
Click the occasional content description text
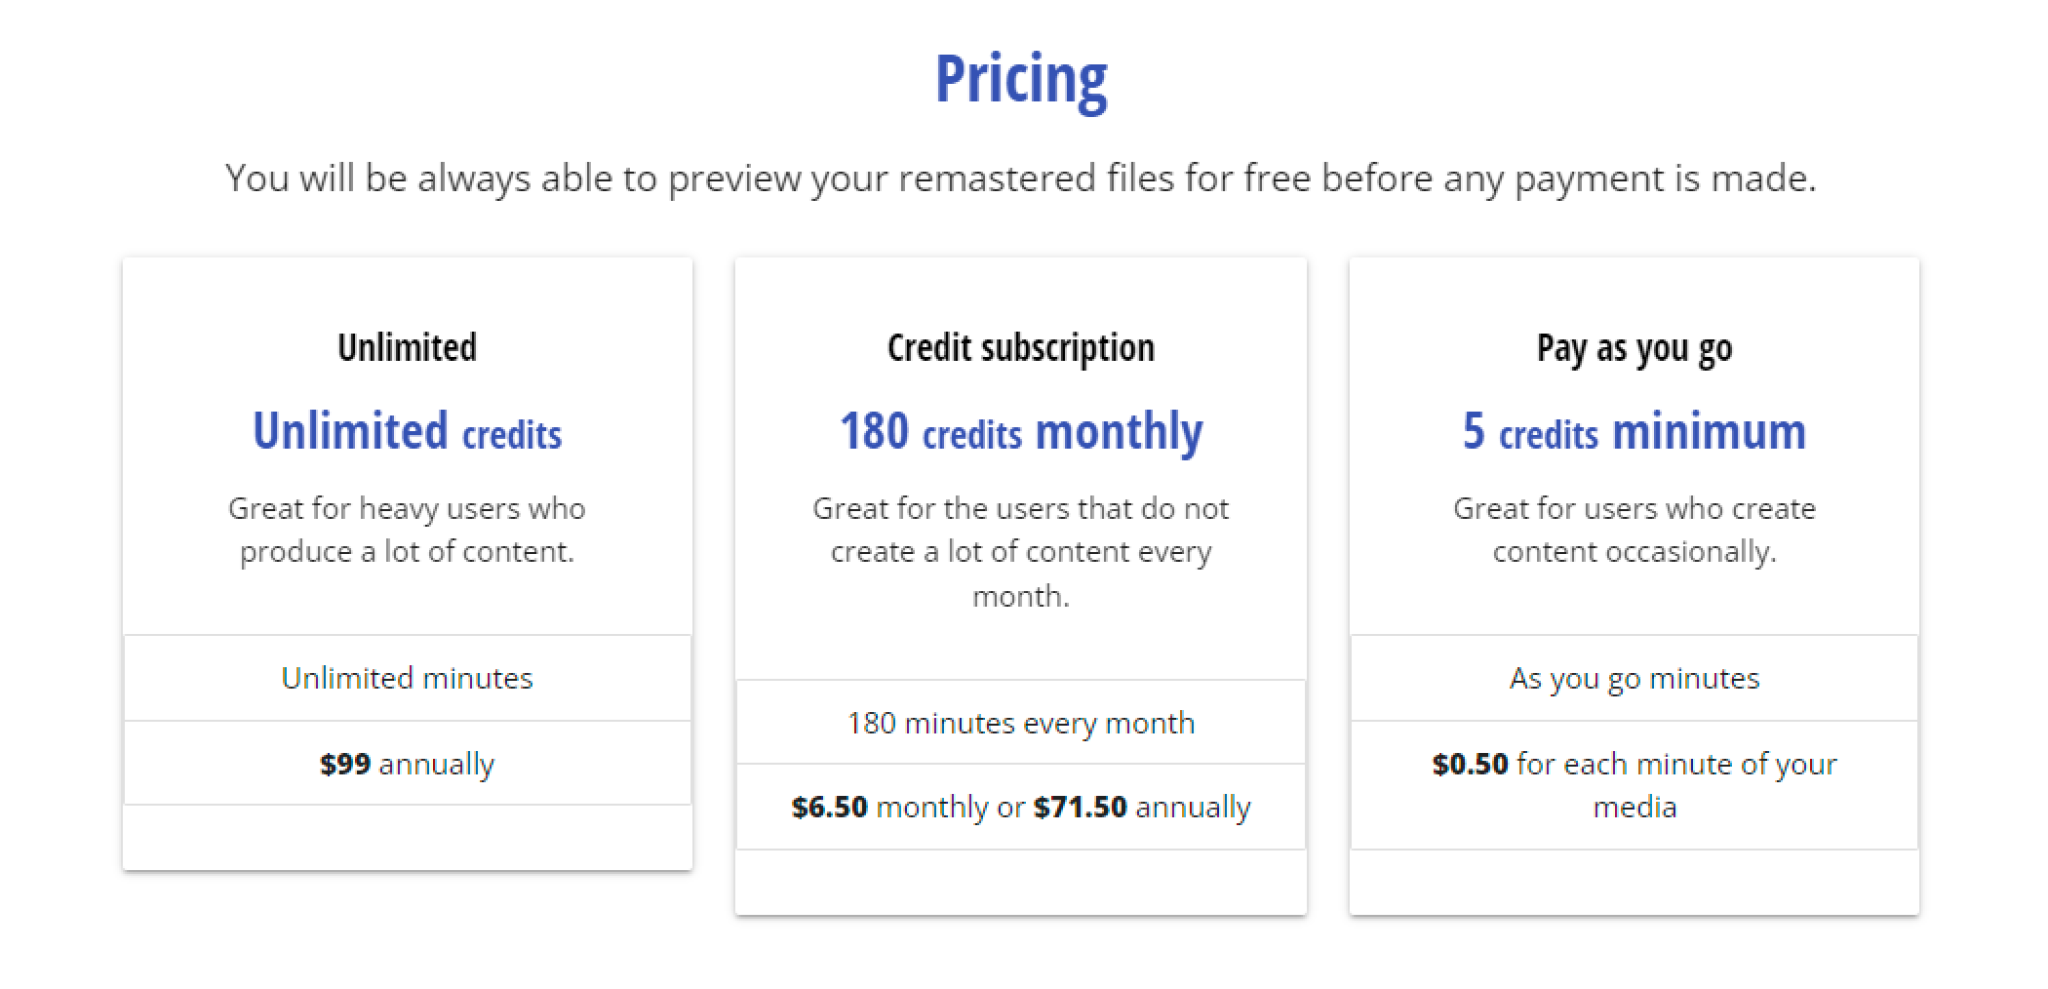[x=1635, y=530]
